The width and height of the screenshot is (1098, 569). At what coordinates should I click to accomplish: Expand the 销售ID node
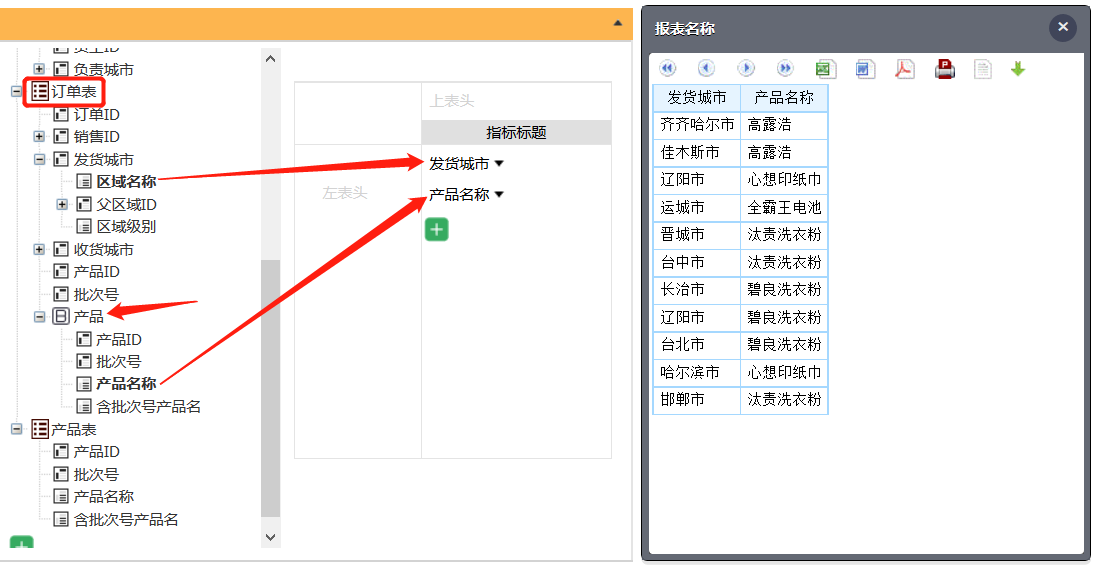point(39,137)
